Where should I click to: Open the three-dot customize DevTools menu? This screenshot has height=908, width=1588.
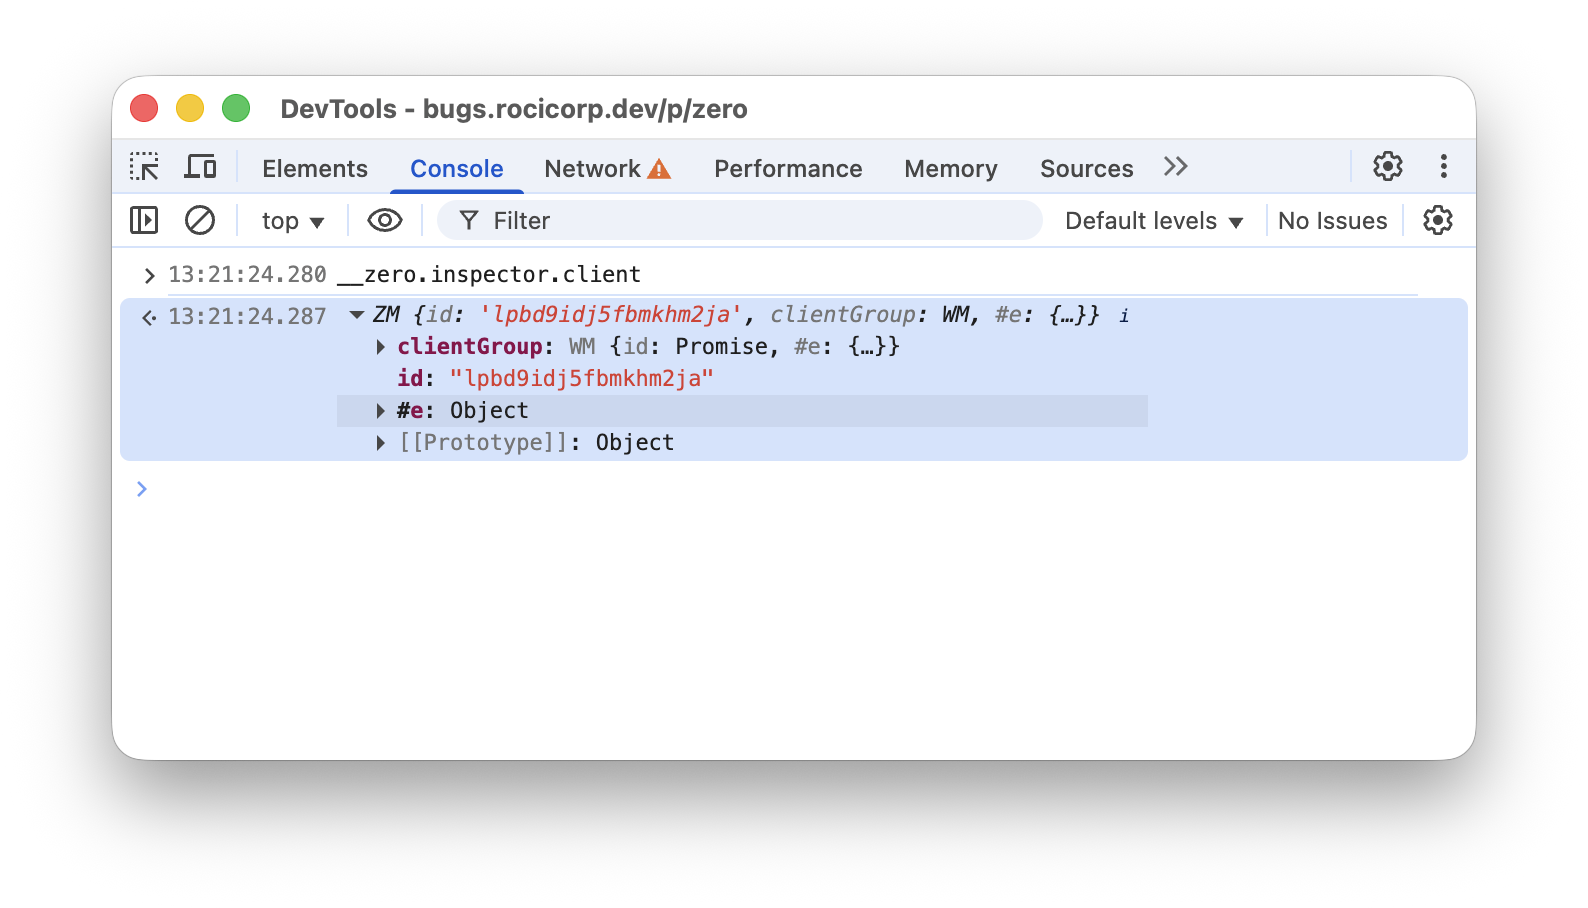point(1443,166)
